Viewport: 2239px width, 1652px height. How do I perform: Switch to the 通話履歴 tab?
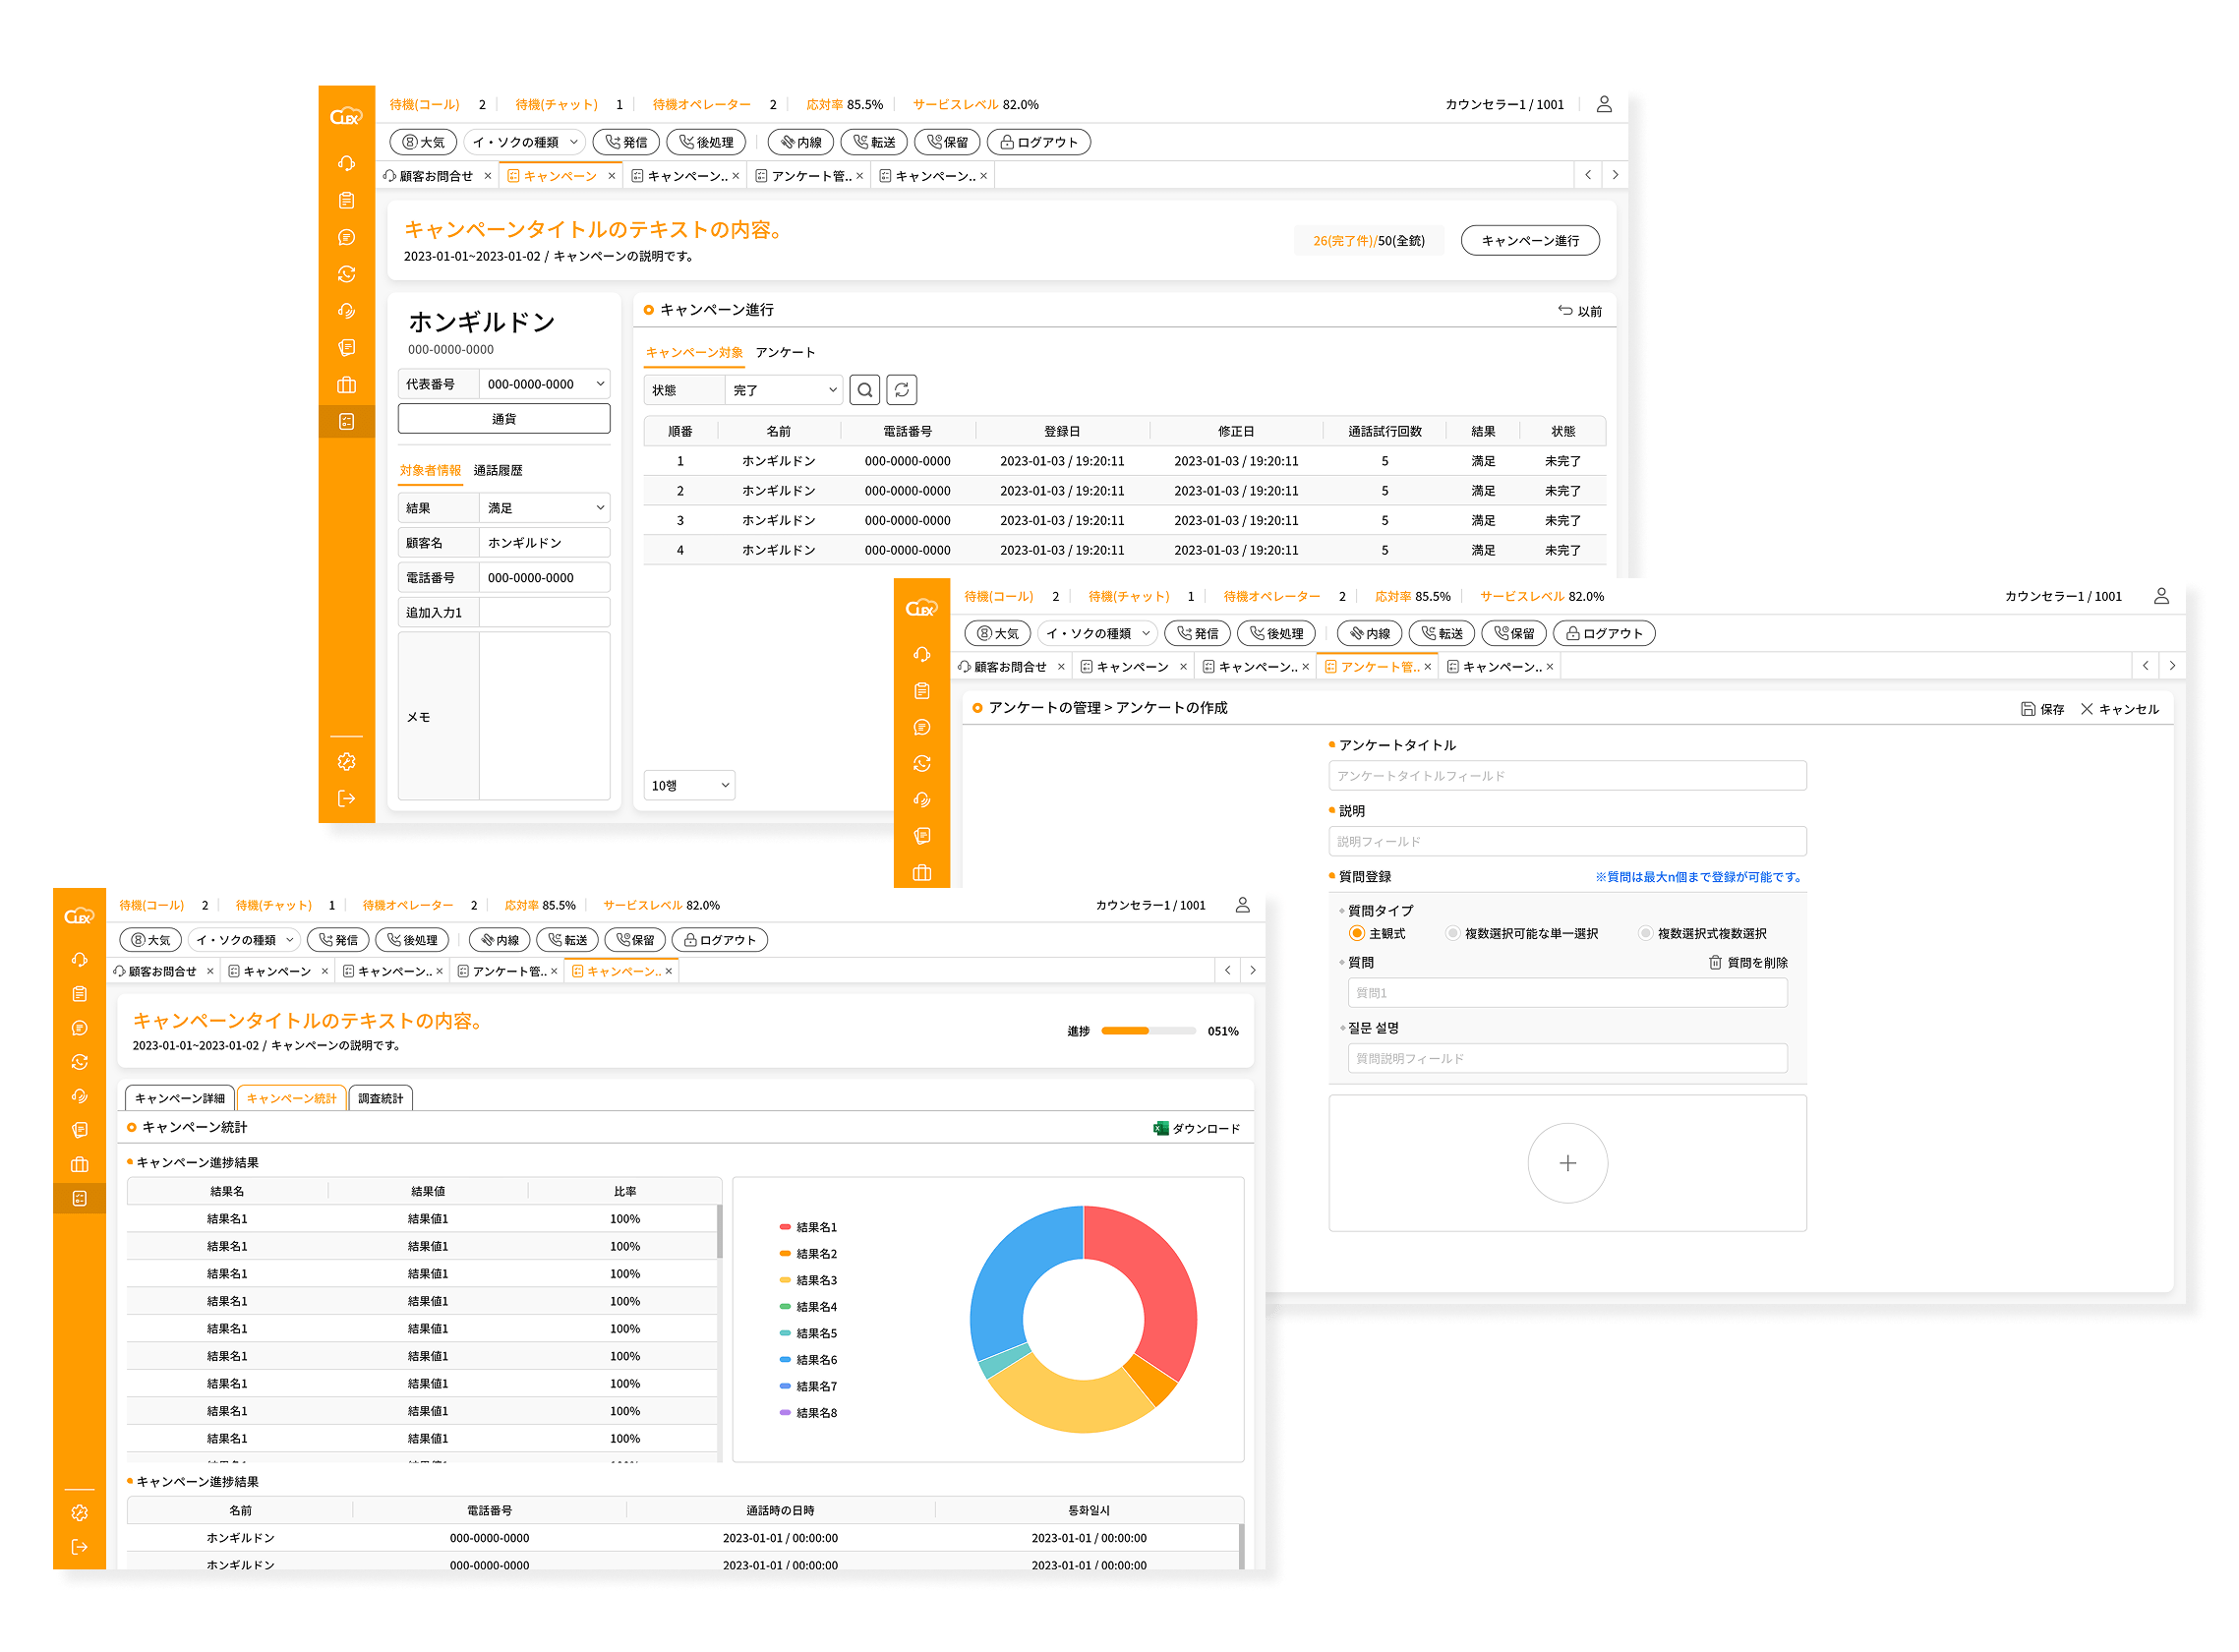pos(497,470)
